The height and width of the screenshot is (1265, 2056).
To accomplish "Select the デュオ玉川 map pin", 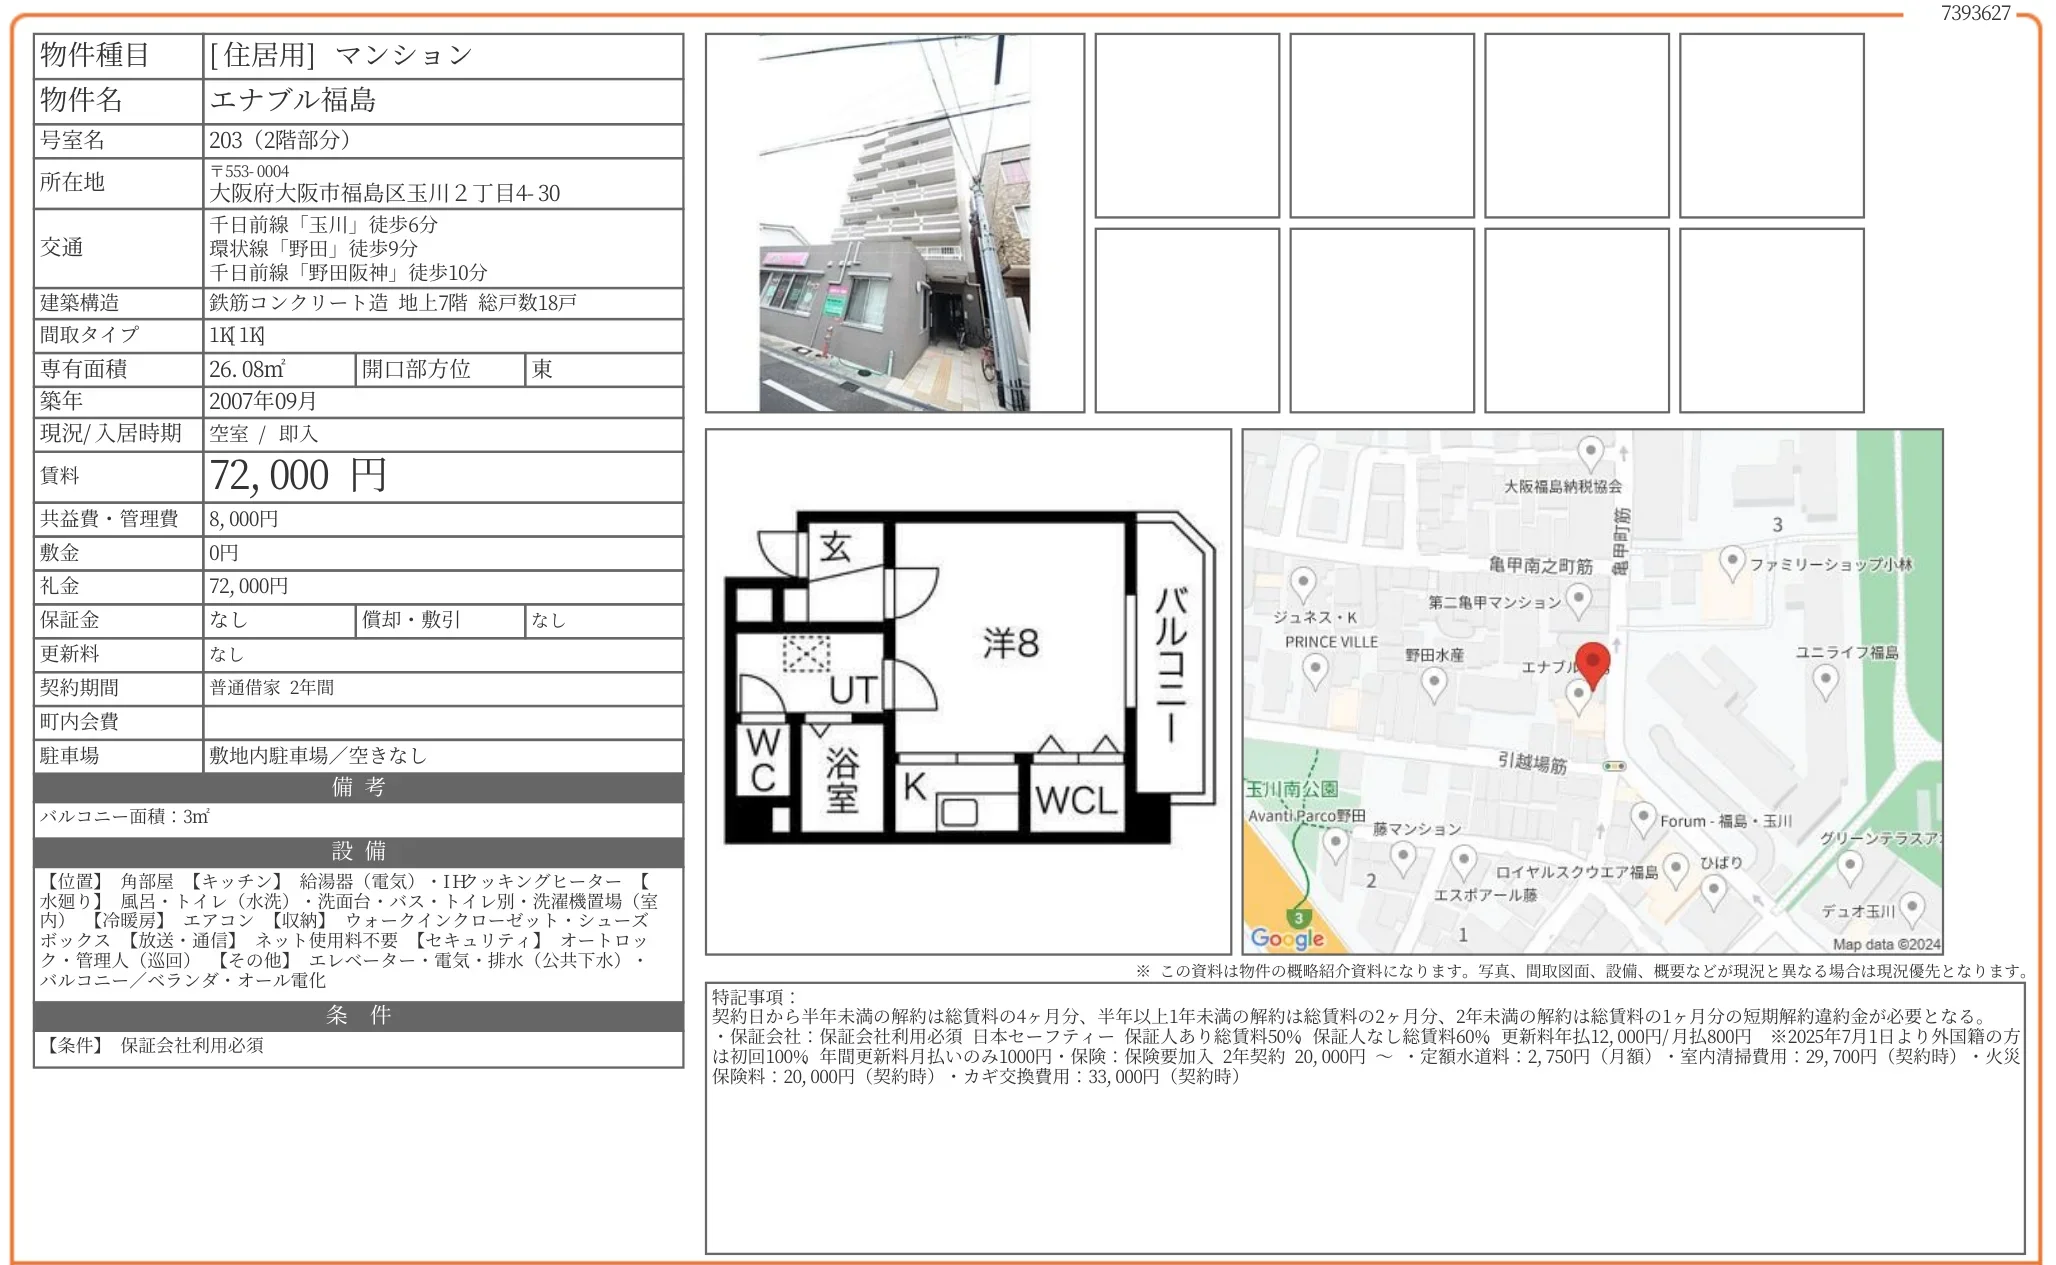I will click(x=1912, y=909).
